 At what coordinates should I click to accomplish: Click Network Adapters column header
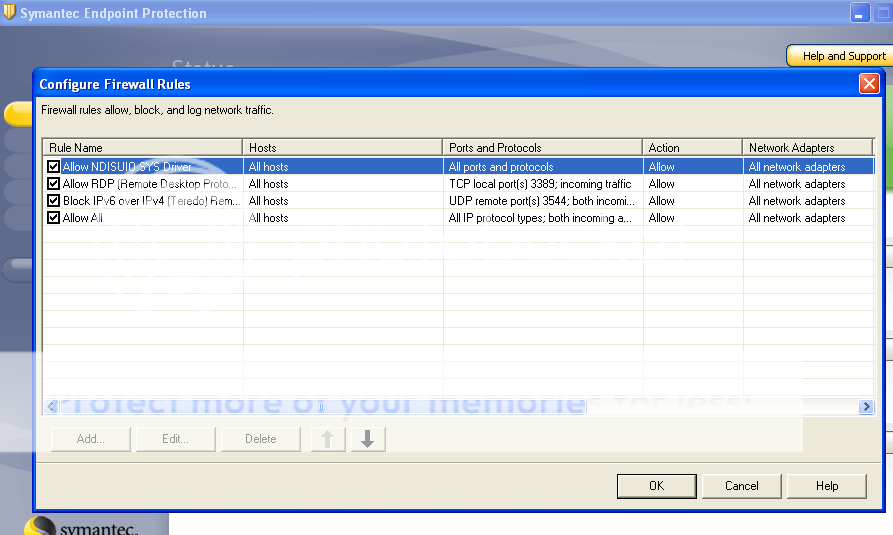point(806,148)
